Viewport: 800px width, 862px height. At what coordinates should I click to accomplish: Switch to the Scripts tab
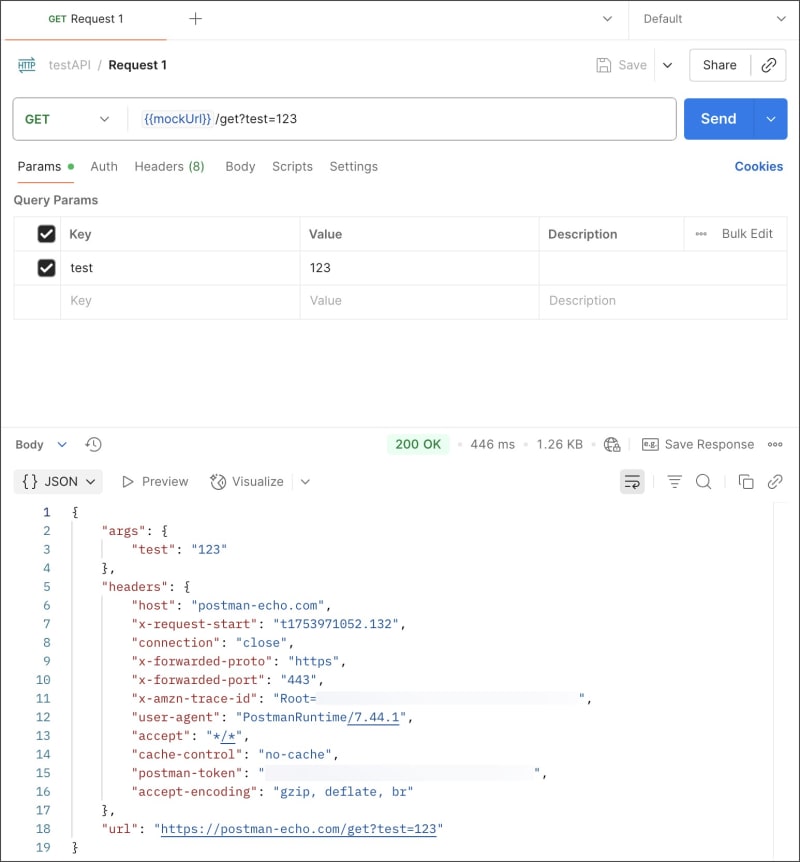pyautogui.click(x=292, y=167)
